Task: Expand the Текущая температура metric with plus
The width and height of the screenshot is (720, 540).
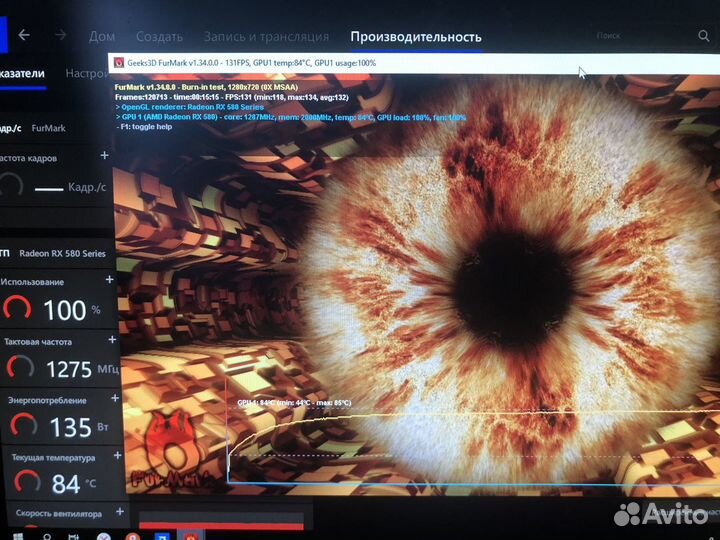Action: click(118, 455)
